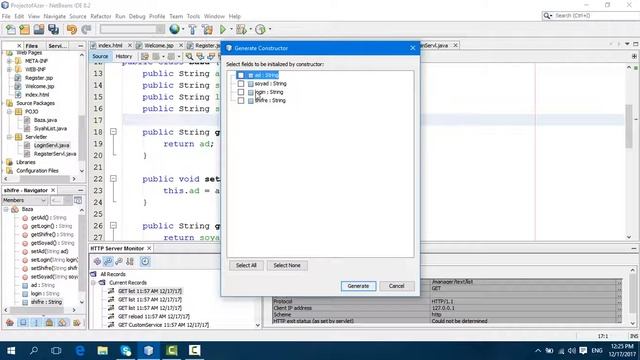Click the Undo arrow icon
Image resolution: width=640 pixels, height=360 pixels.
click(x=72, y=29)
